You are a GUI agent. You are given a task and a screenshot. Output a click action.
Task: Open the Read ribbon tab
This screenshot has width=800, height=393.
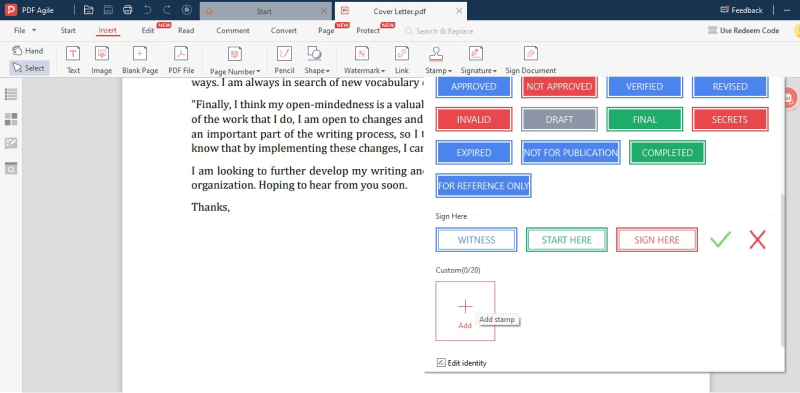[186, 31]
